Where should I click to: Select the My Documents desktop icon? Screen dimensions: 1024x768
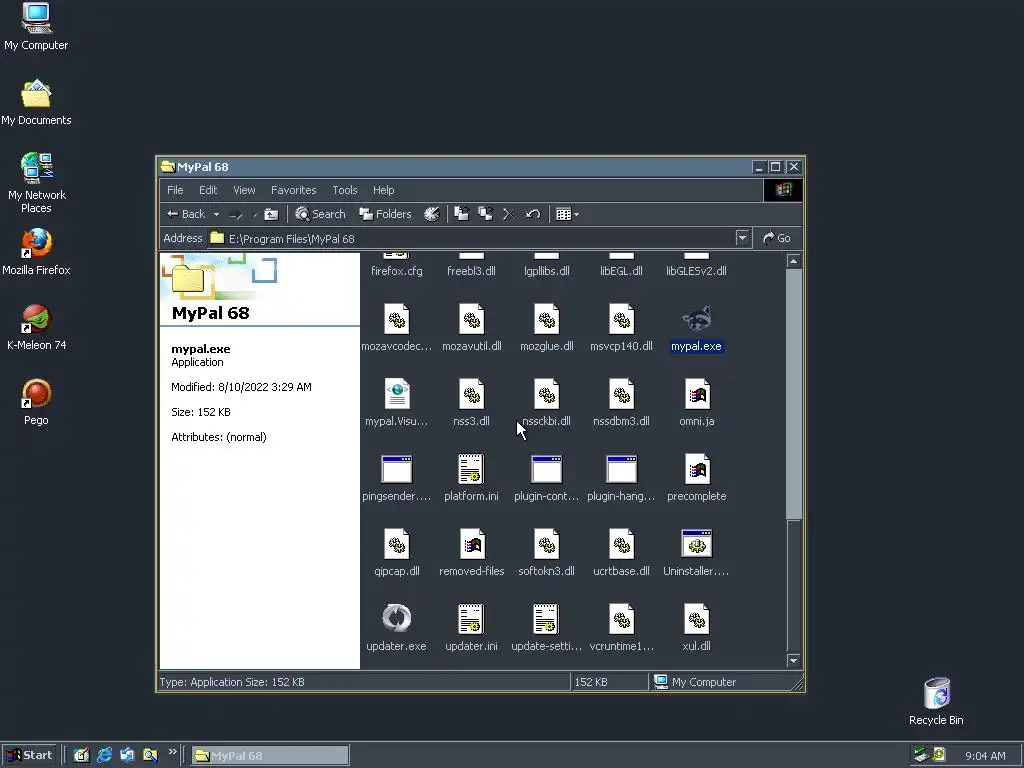(x=36, y=102)
